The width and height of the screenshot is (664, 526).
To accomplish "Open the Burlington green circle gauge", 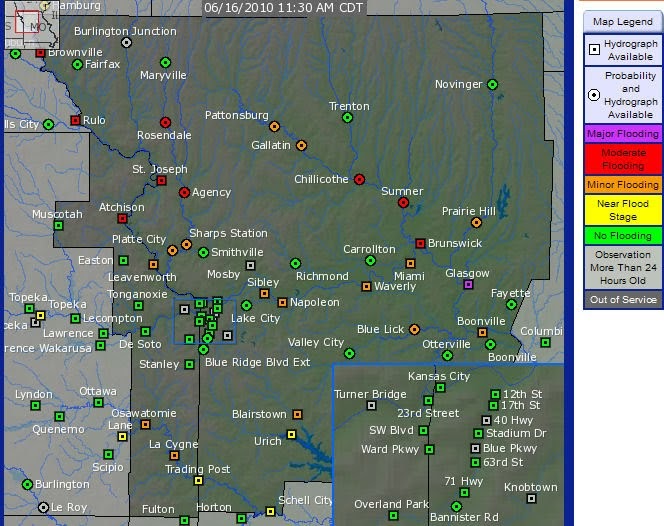I will [x=28, y=484].
